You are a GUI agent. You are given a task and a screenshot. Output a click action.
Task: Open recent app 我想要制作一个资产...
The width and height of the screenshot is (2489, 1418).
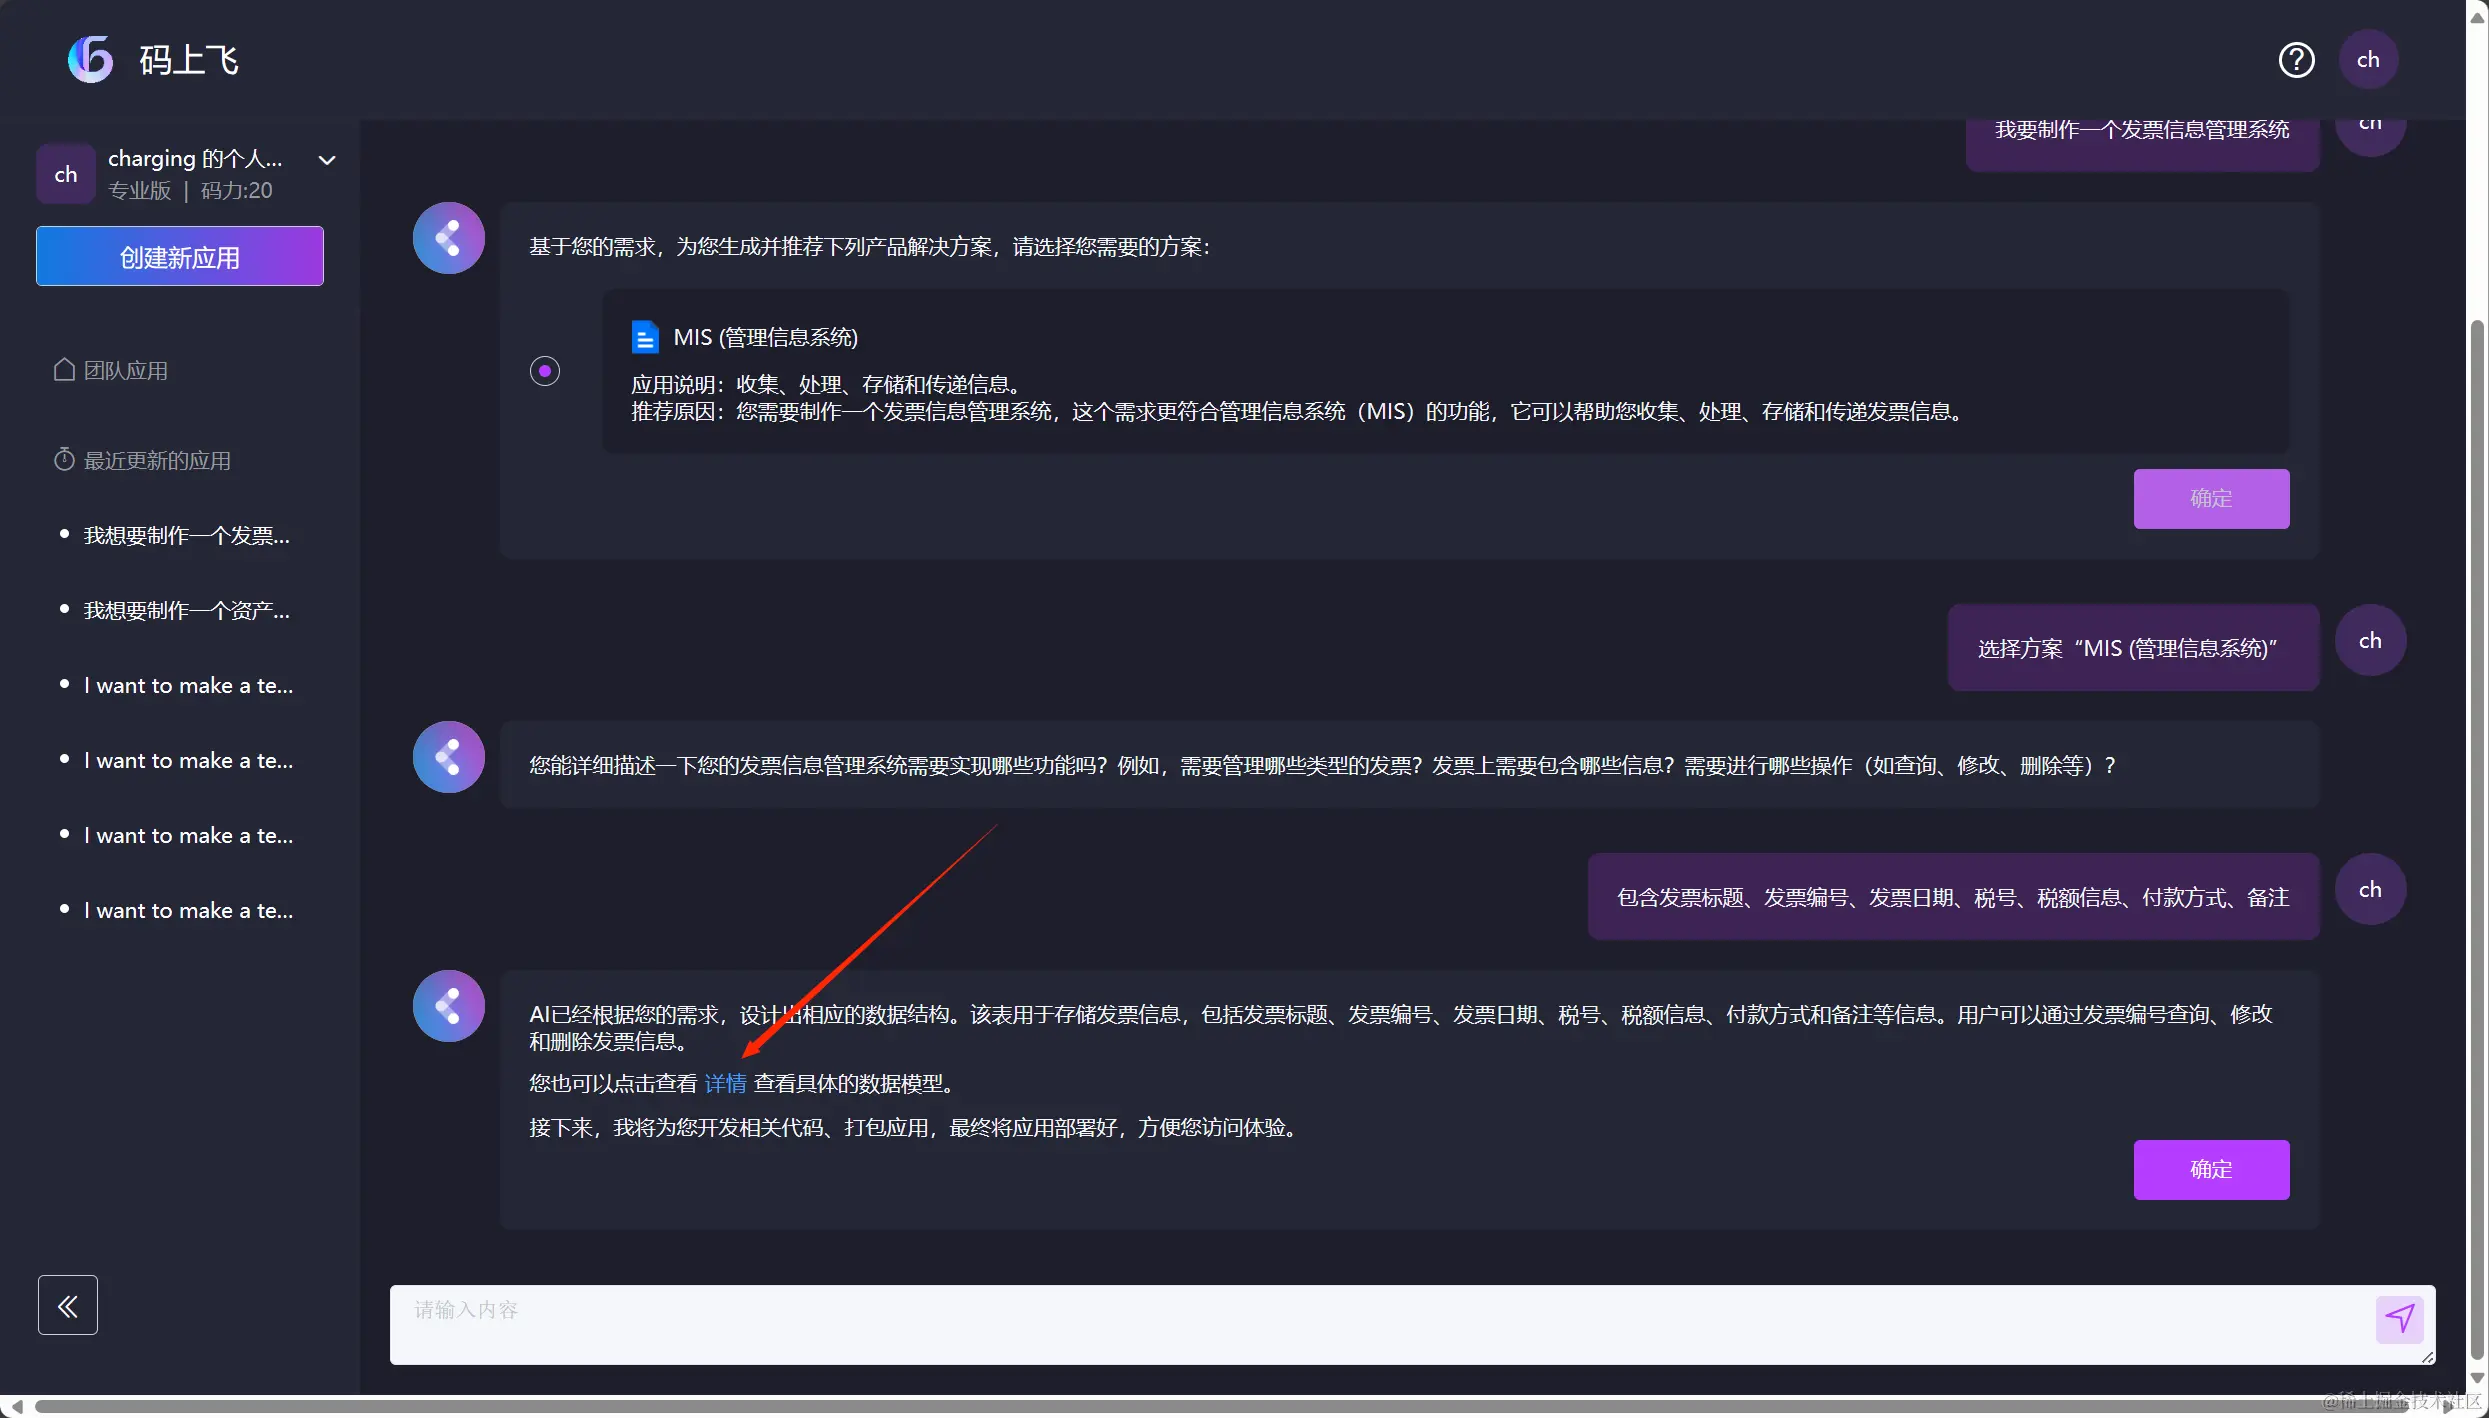(x=186, y=611)
